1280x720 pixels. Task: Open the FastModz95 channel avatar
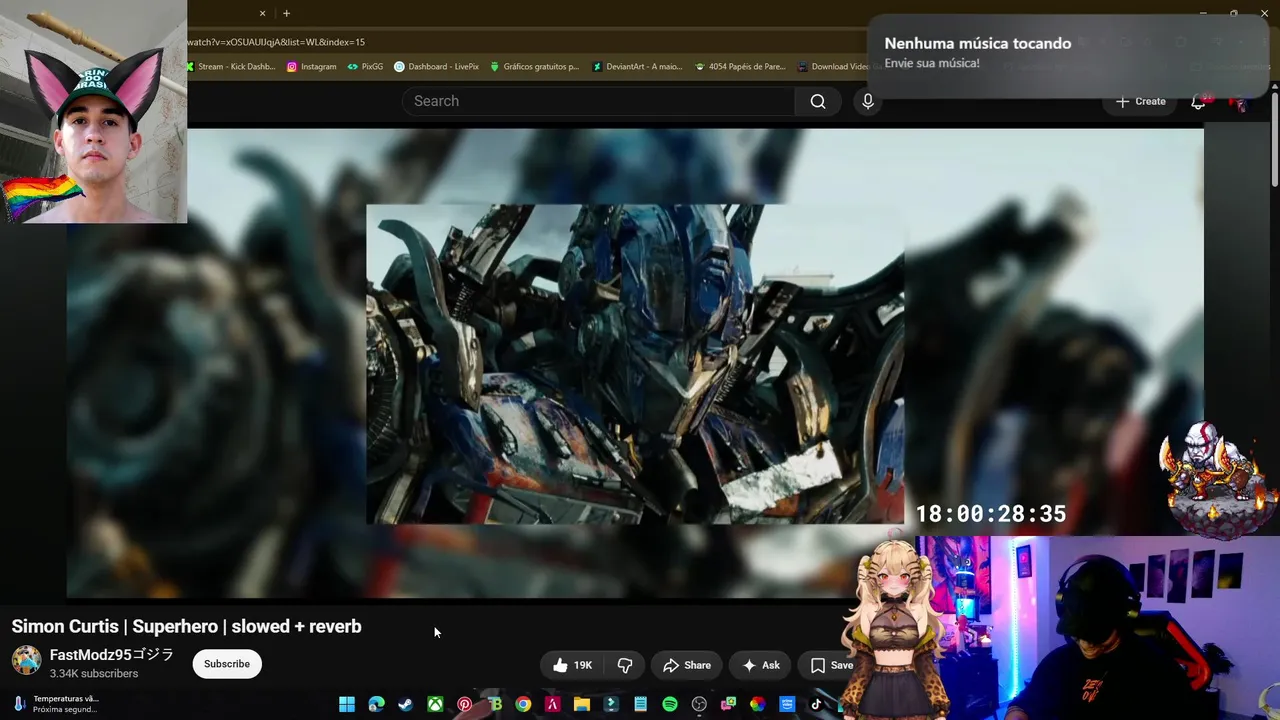[26, 661]
